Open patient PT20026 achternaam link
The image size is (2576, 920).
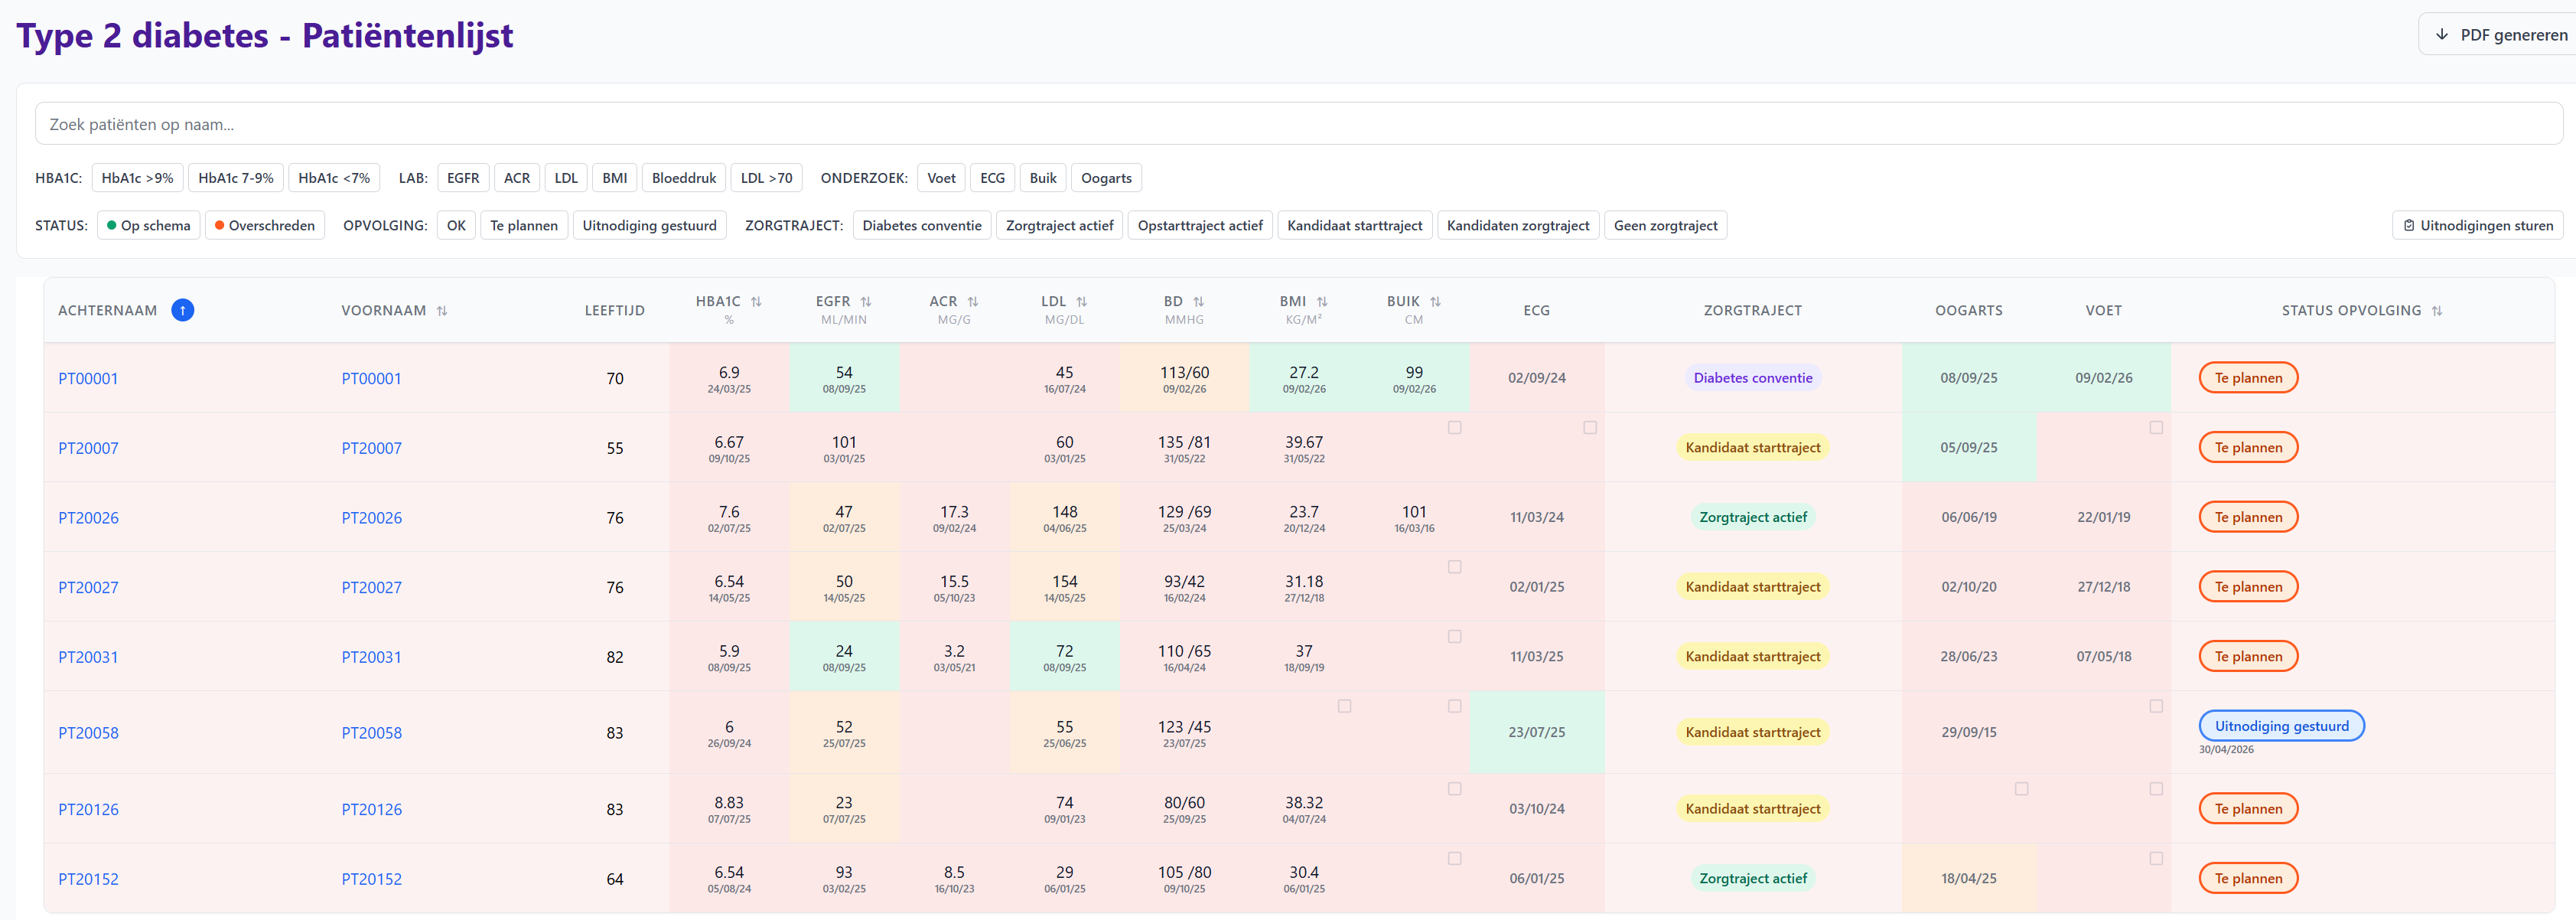tap(88, 518)
